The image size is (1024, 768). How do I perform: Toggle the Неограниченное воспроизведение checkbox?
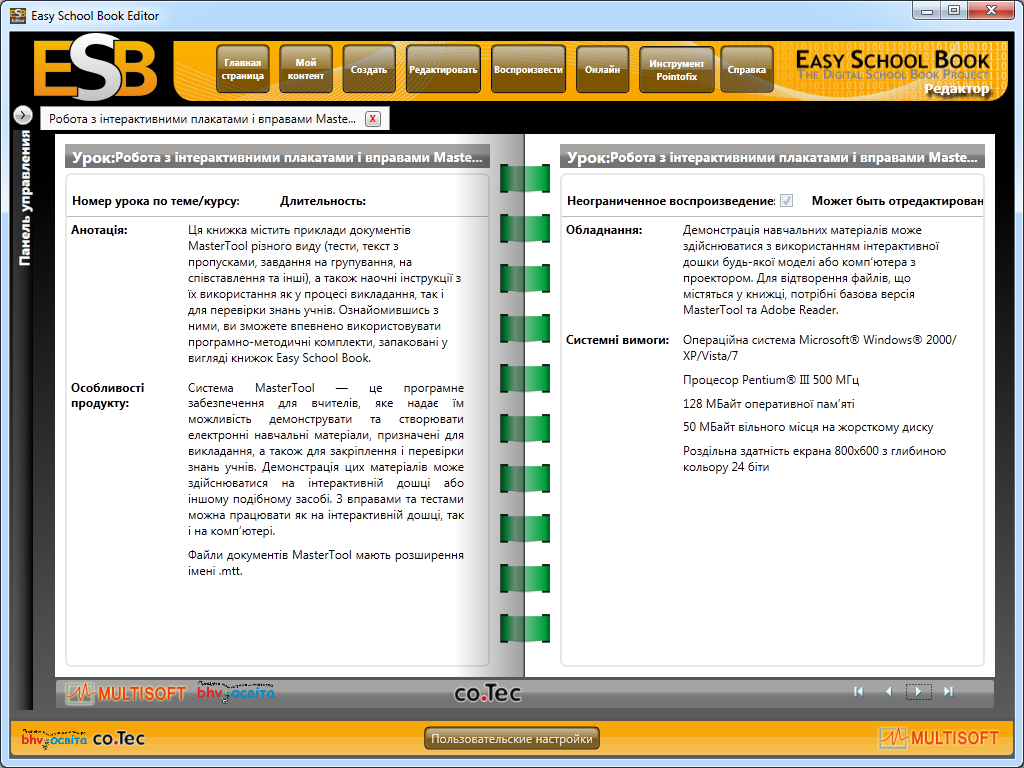787,200
